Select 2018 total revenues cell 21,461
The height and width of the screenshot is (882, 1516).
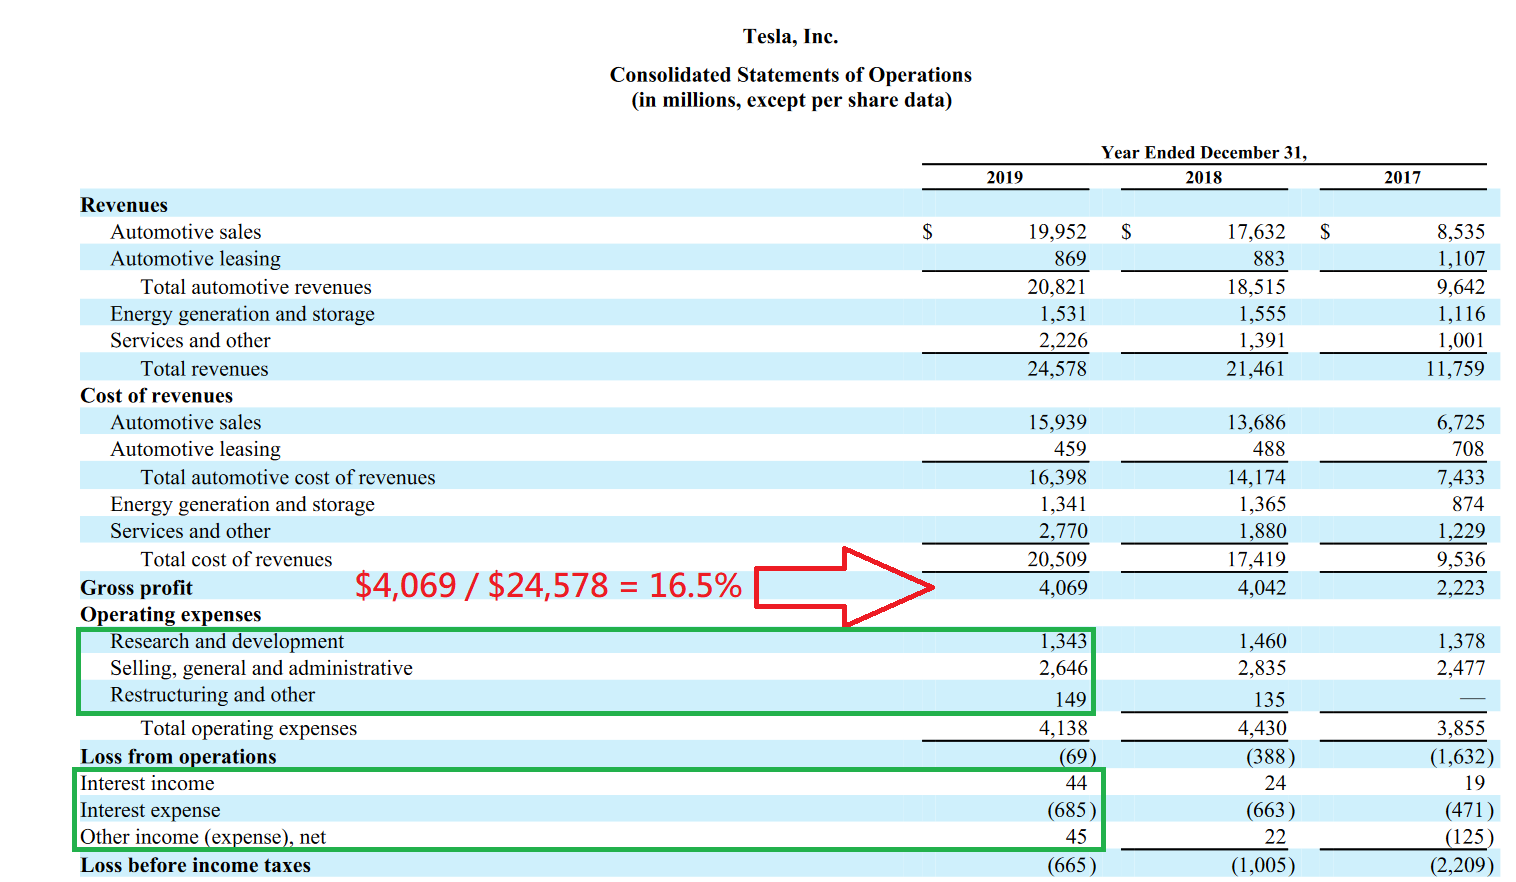point(1256,369)
